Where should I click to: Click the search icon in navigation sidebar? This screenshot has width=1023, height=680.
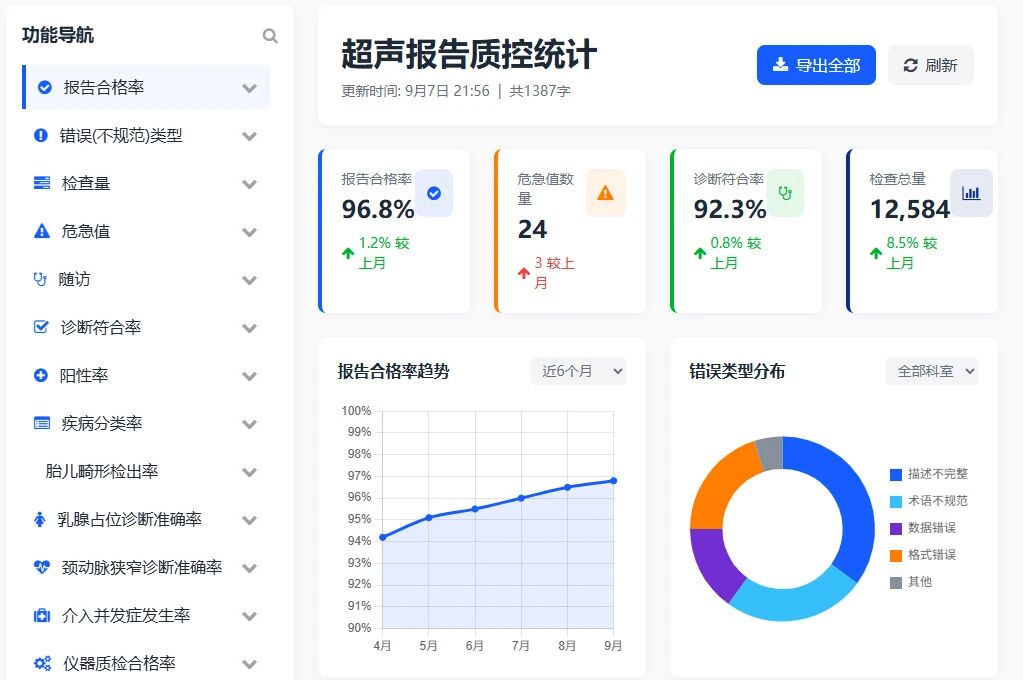point(270,36)
